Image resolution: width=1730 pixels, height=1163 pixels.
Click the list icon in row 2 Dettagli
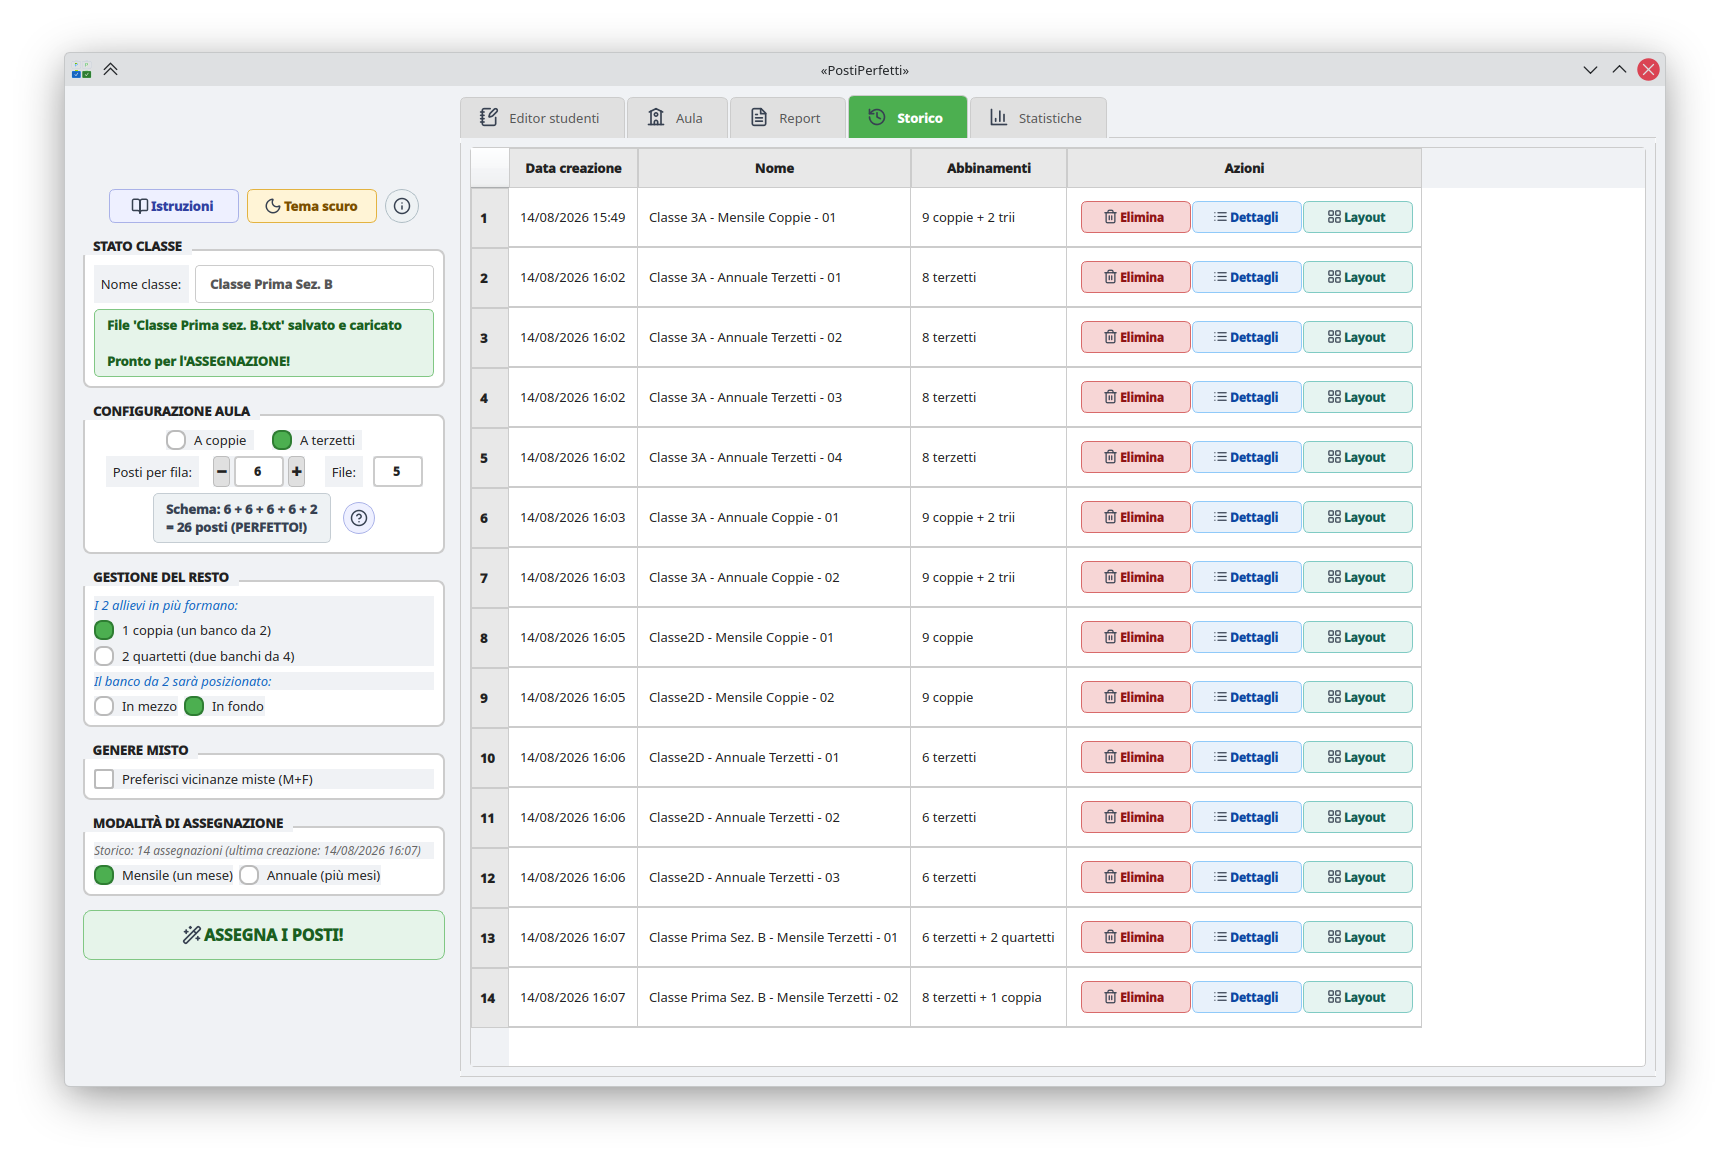pyautogui.click(x=1220, y=277)
